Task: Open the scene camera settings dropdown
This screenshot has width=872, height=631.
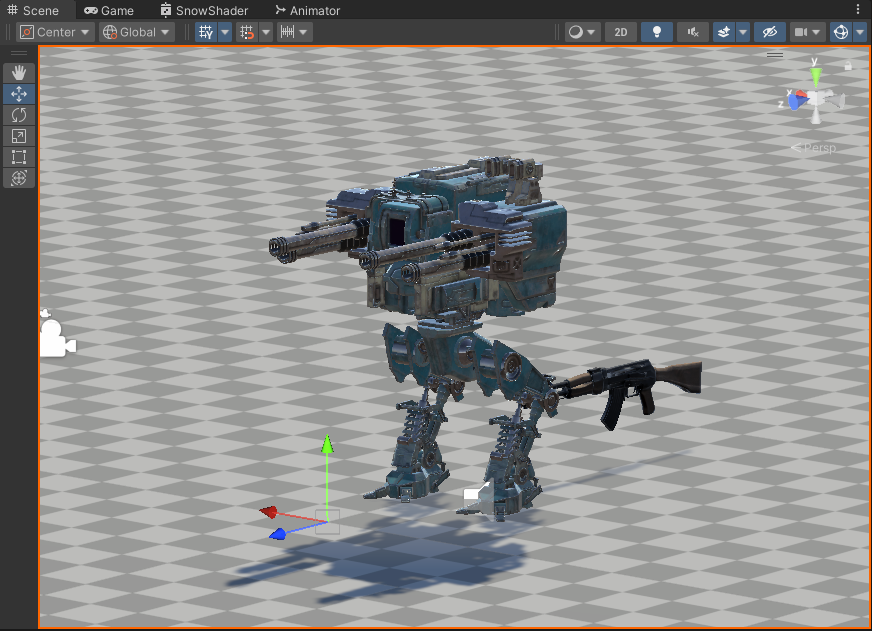Action: [807, 32]
